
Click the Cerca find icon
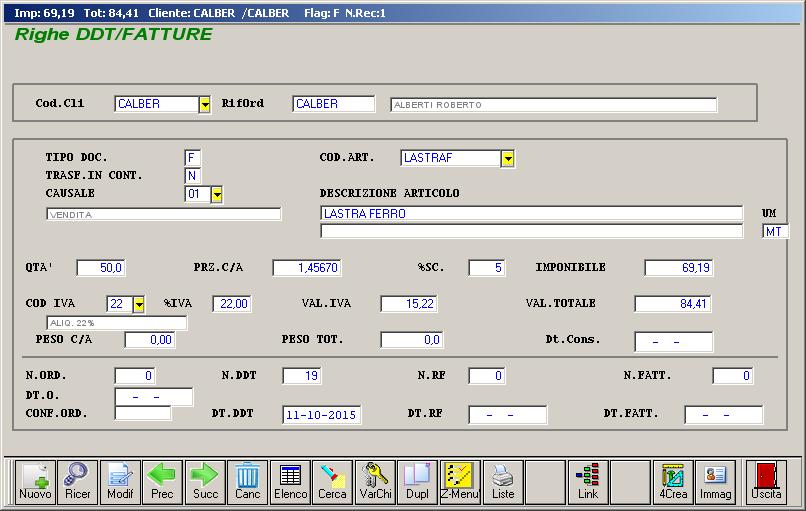point(332,482)
